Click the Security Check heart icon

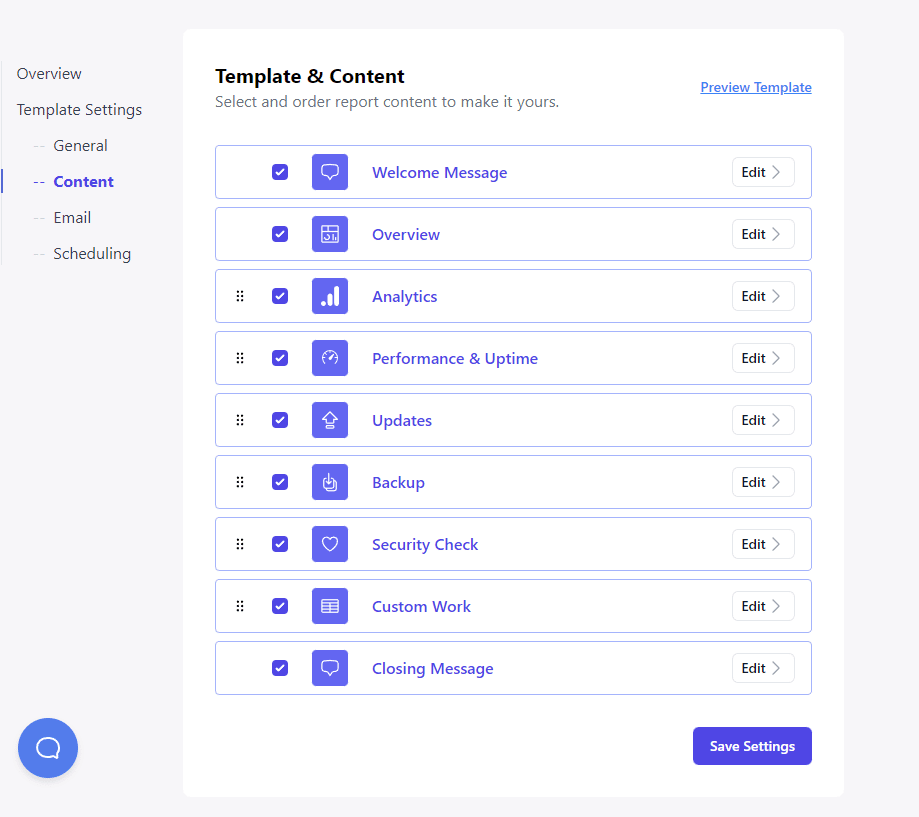click(x=330, y=544)
